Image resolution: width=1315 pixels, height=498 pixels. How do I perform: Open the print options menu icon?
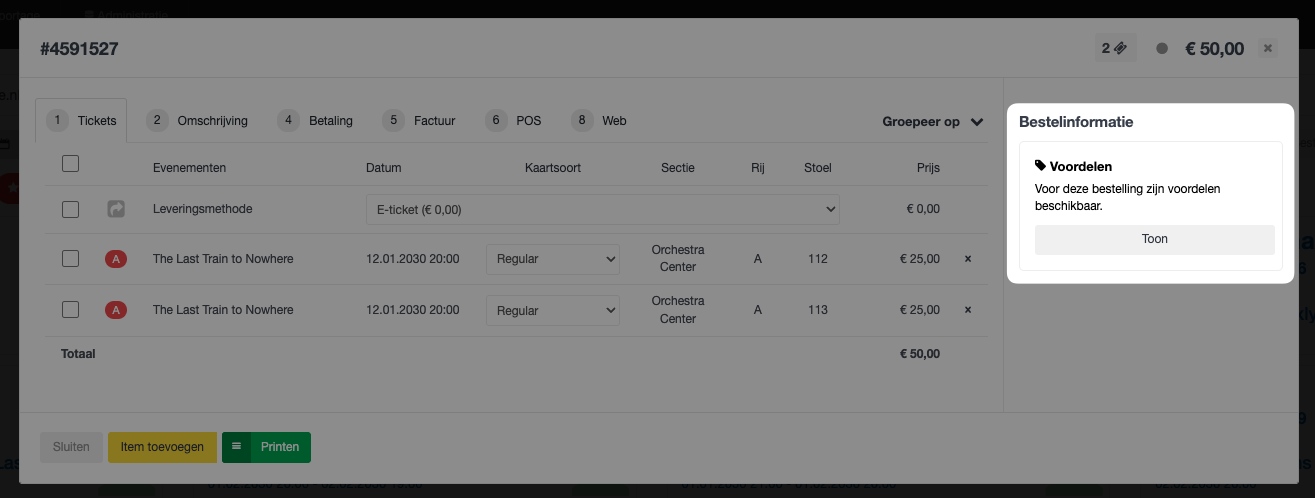[x=237, y=447]
